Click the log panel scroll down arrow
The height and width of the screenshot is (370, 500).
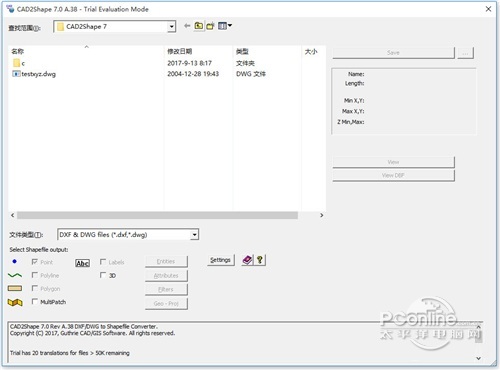pos(478,358)
